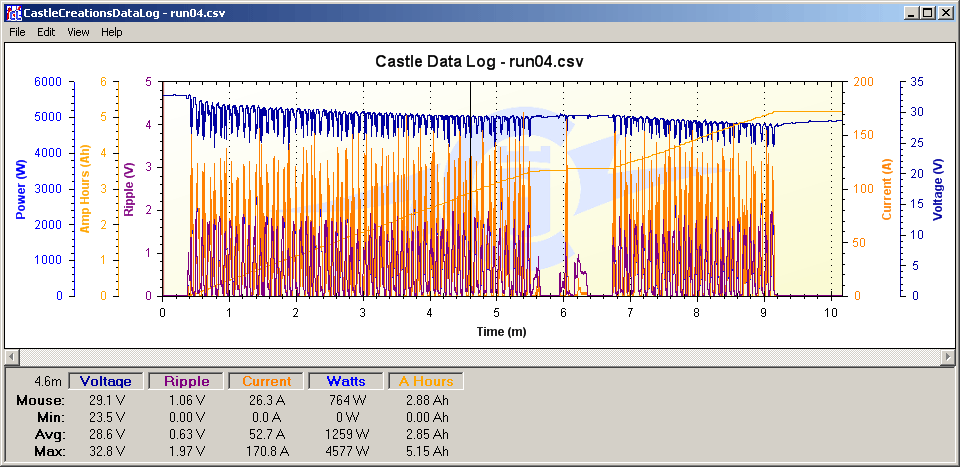
Task: Click the Max ripple value 1.97 V
Action: (x=186, y=452)
